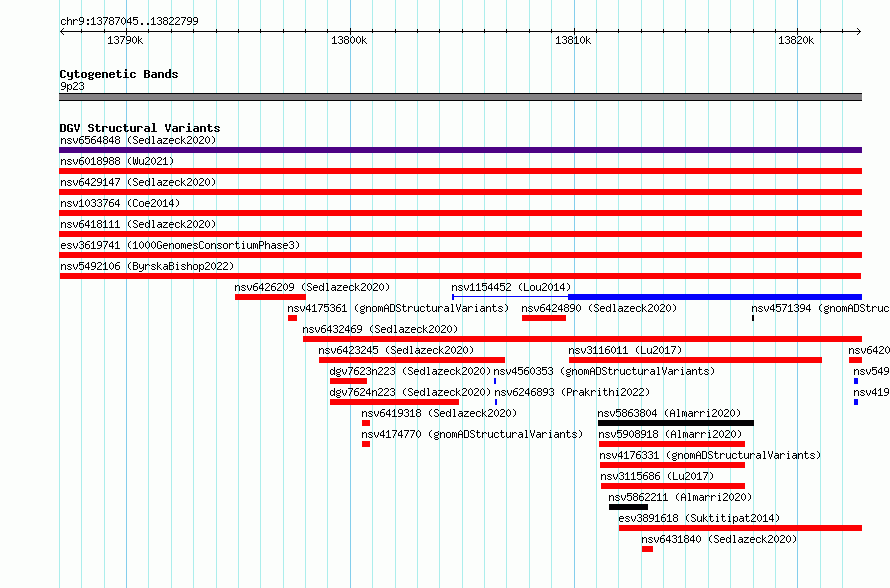Viewport: 890px width, 588px height.
Task: Click the red bar under nsv3116011
Action: [x=695, y=360]
